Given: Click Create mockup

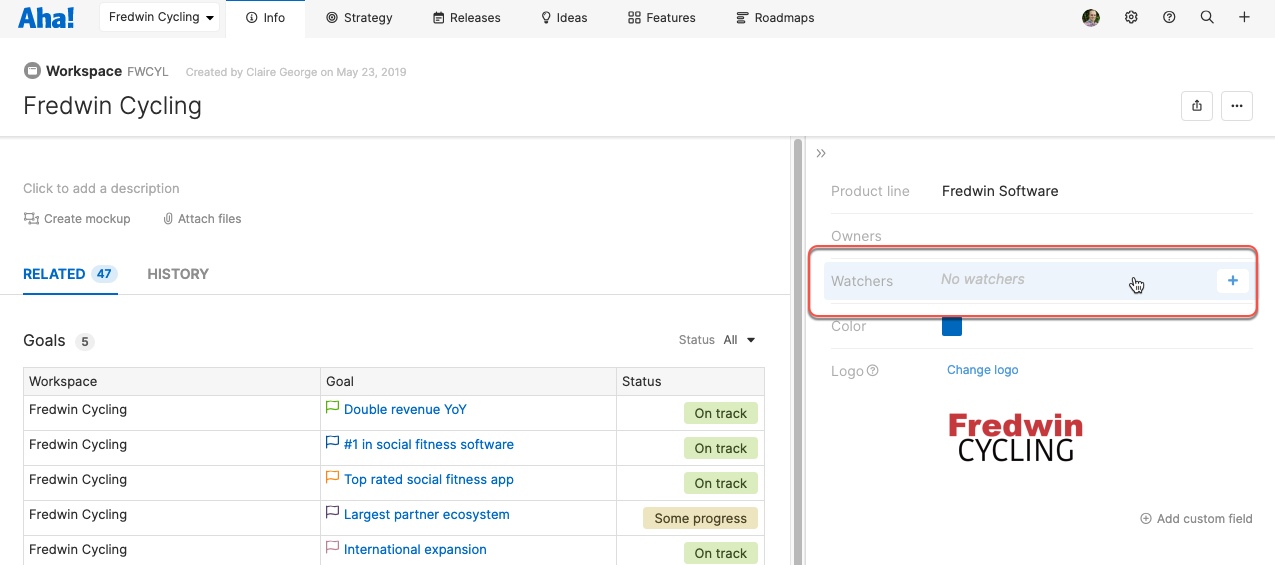Looking at the screenshot, I should pyautogui.click(x=77, y=219).
